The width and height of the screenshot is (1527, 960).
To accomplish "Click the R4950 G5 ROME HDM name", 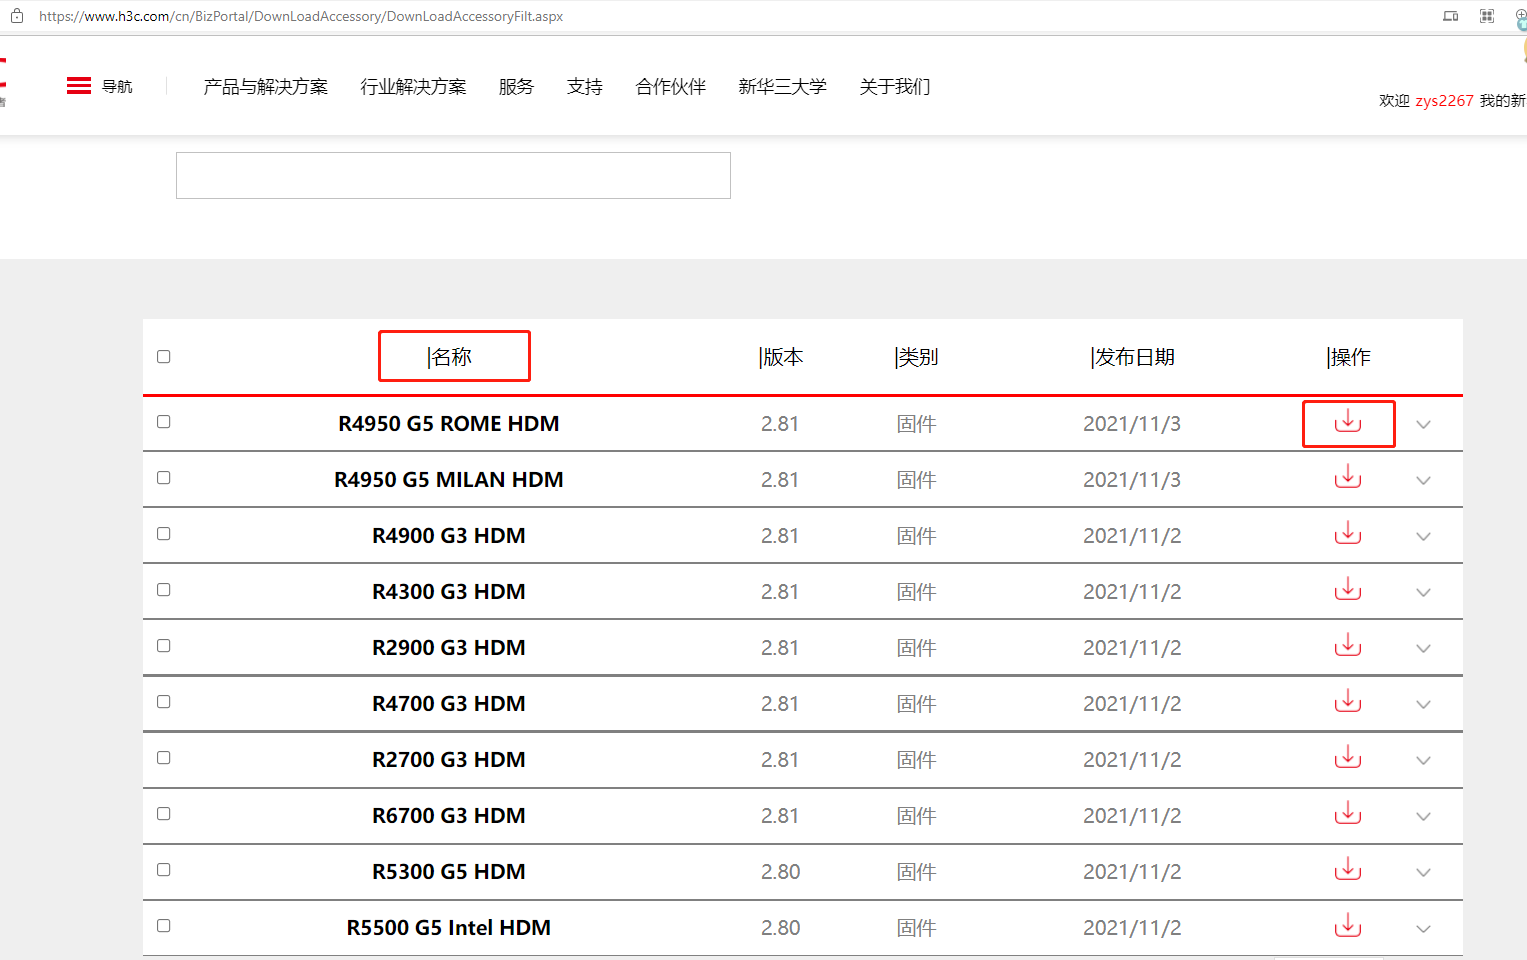I will pyautogui.click(x=449, y=424).
